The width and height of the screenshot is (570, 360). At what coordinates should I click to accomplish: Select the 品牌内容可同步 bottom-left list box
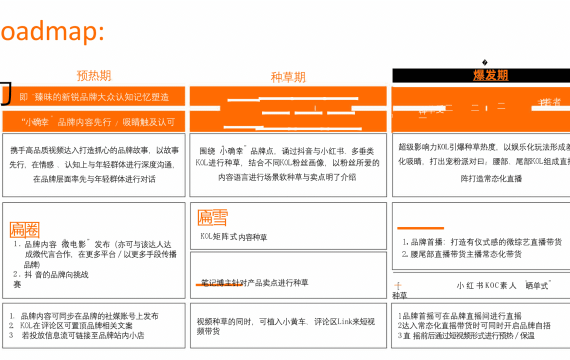[94, 325]
